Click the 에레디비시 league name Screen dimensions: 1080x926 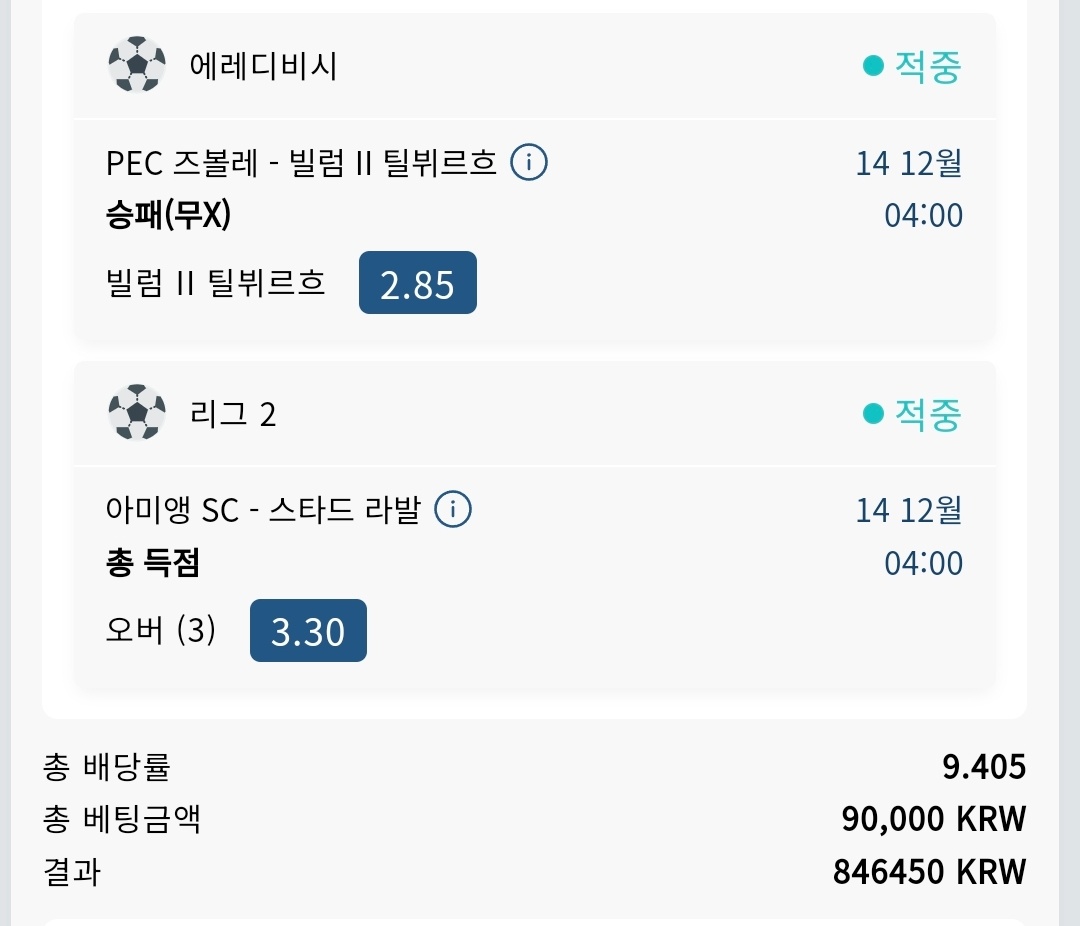pyautogui.click(x=263, y=66)
